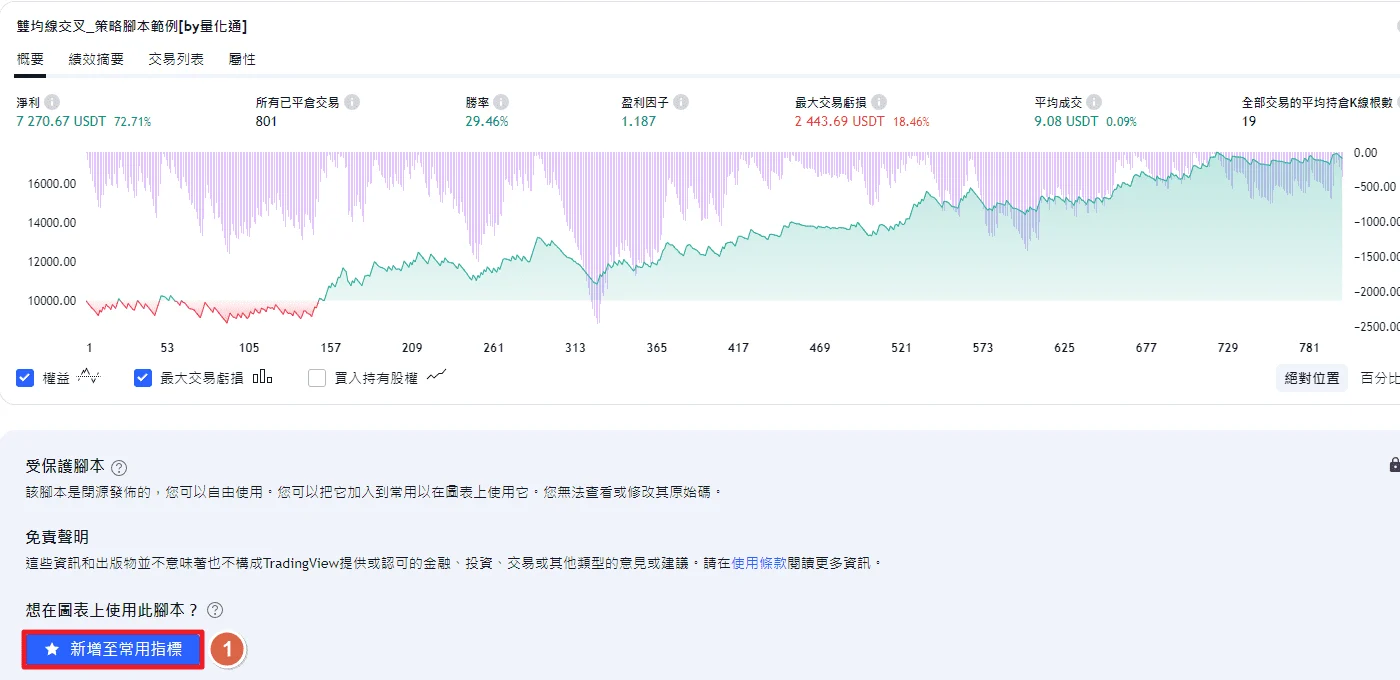Image resolution: width=1400 pixels, height=680 pixels.
Task: Click max drawdown value 2 443.69 USDT
Action: (x=840, y=121)
